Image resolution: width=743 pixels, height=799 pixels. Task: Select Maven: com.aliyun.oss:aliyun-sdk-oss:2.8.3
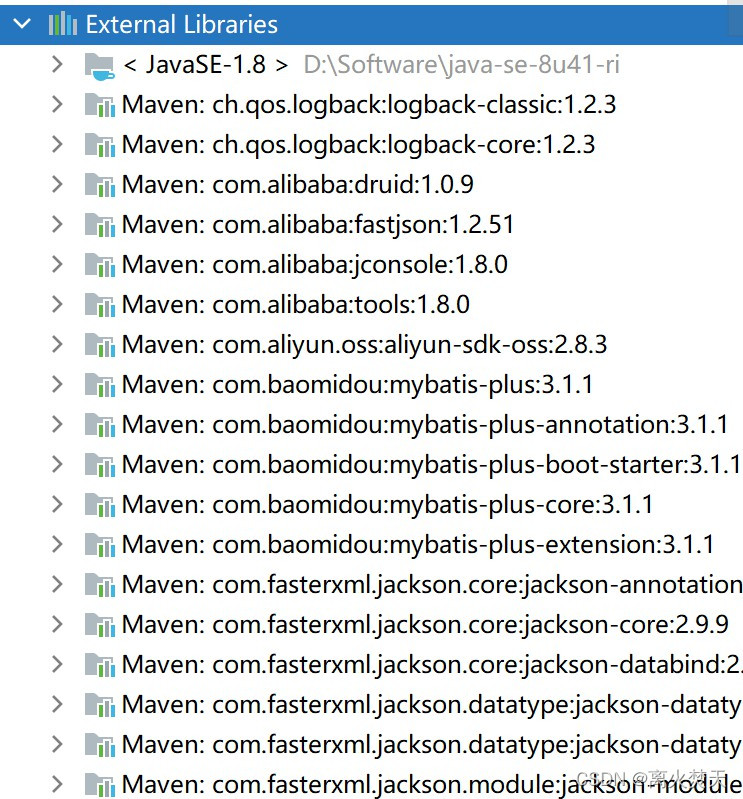click(x=364, y=344)
